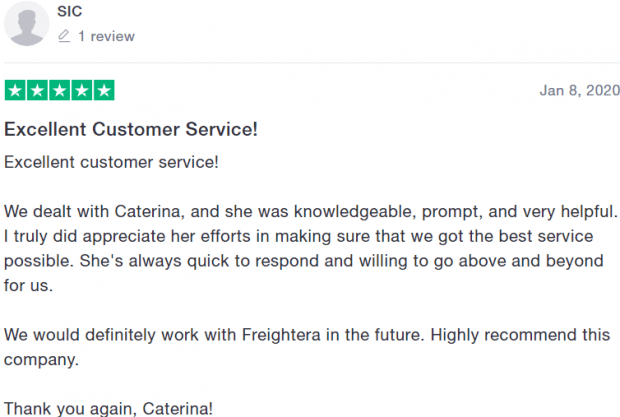The image size is (620, 417).
Task: Click the divider line below reviewer header
Action: click(x=312, y=62)
